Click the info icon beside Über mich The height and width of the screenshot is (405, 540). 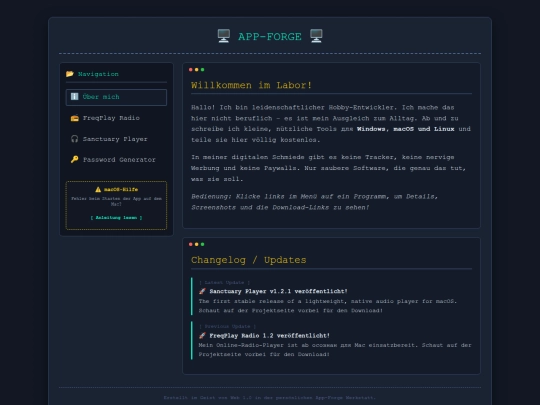pos(74,96)
